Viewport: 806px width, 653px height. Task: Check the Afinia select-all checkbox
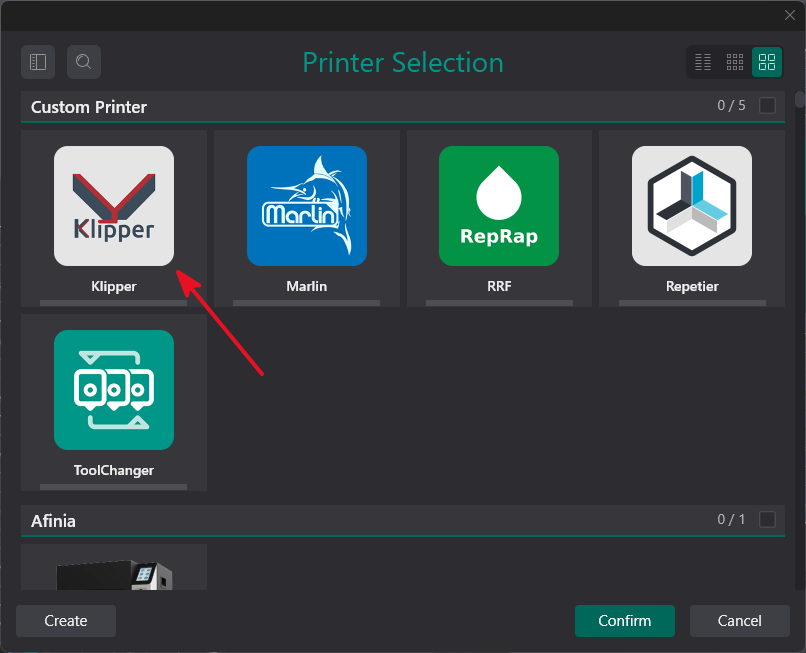coord(767,519)
